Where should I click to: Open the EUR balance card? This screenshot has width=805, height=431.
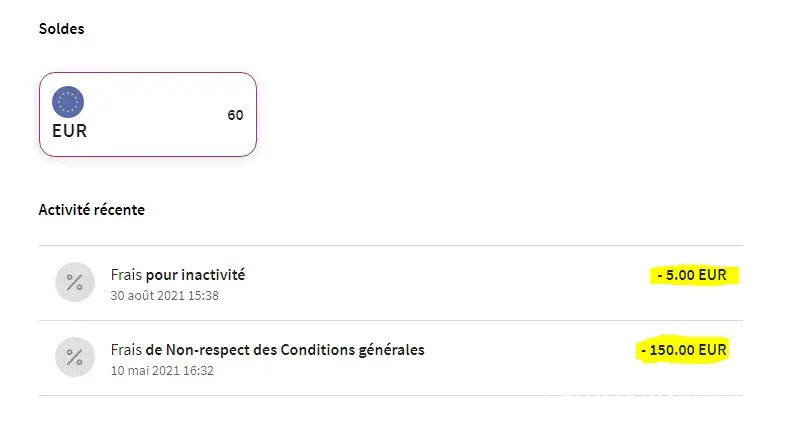click(148, 114)
